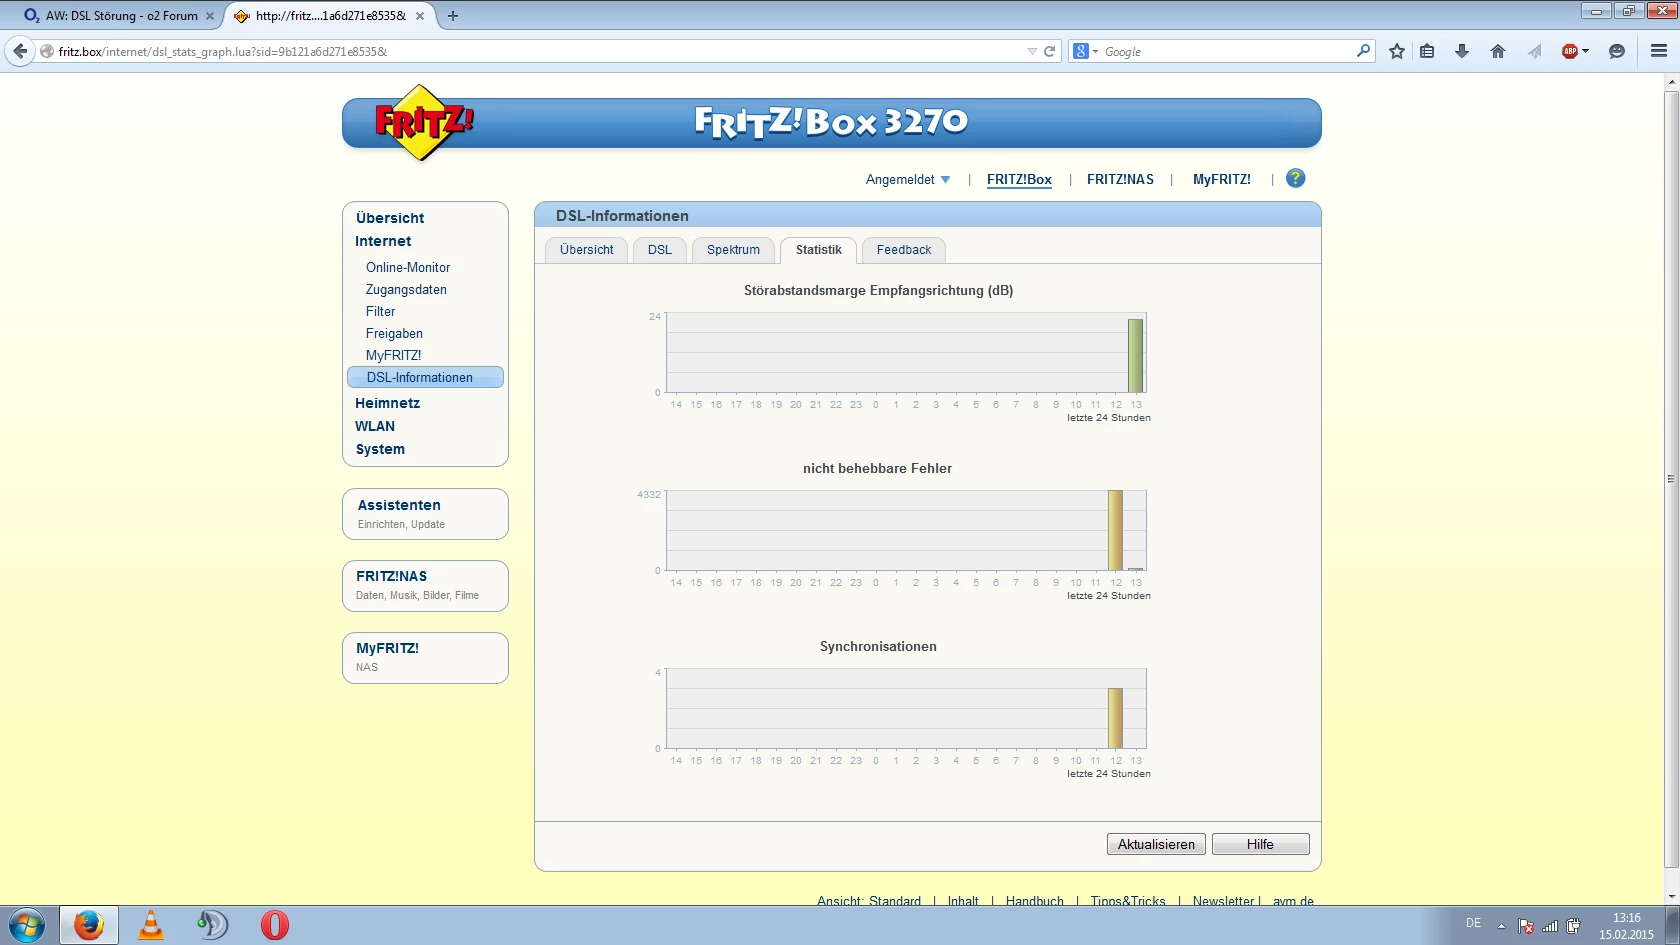The height and width of the screenshot is (945, 1680).
Task: Open the Windows Start menu
Action: (26, 925)
